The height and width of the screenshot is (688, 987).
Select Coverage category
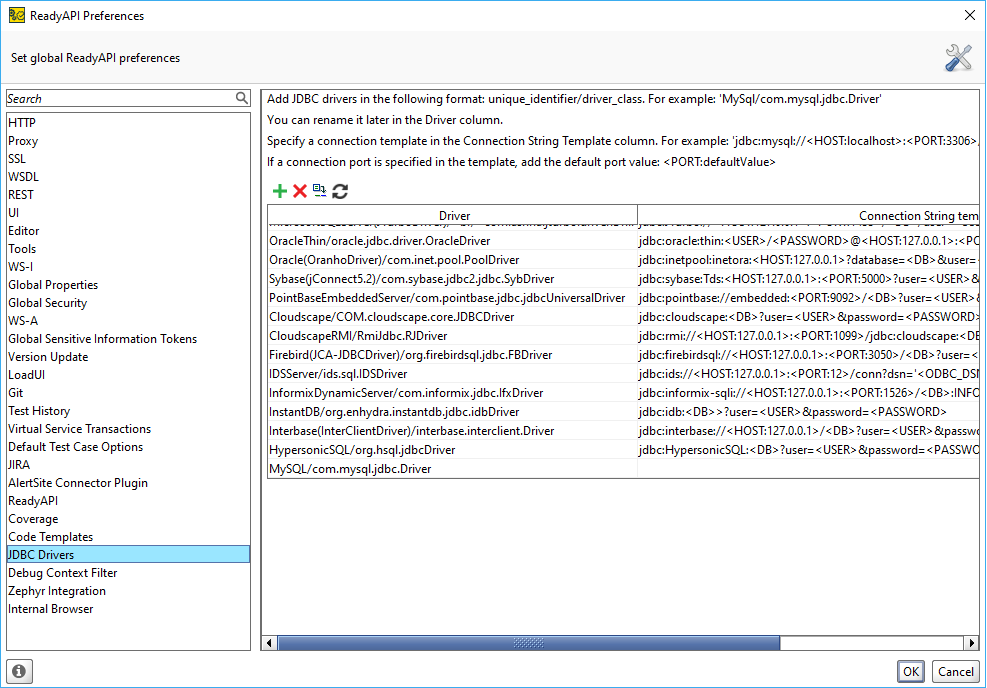128,519
